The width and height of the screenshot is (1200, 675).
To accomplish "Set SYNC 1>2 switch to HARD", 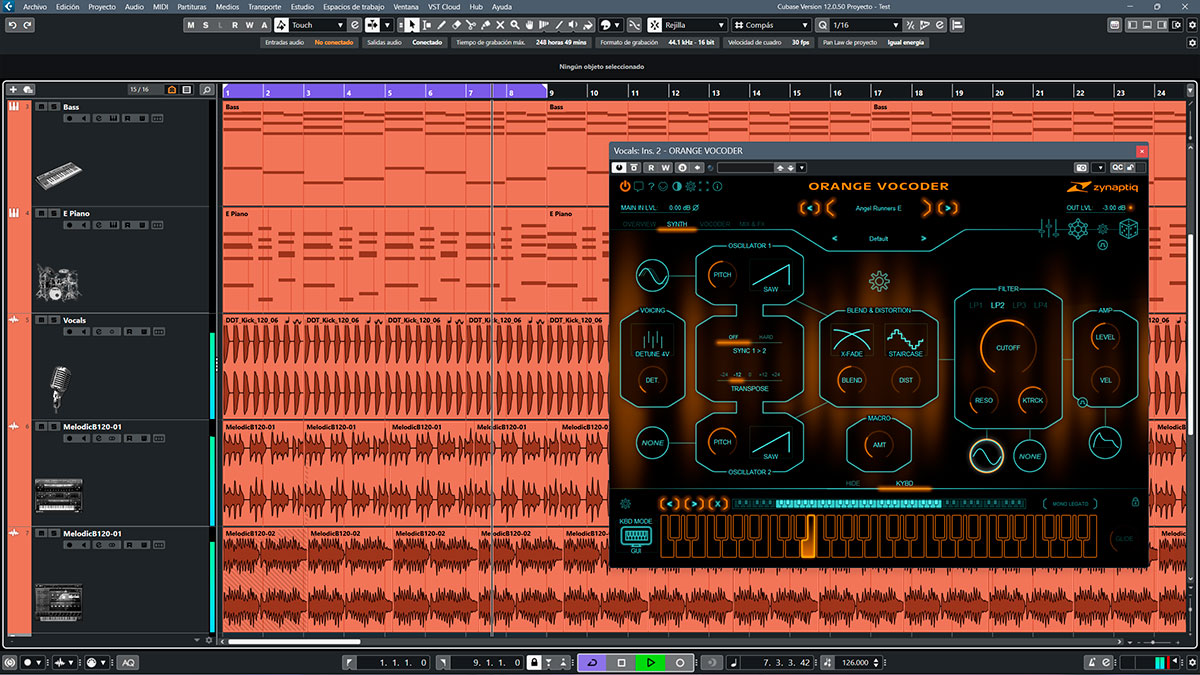I will click(x=766, y=337).
